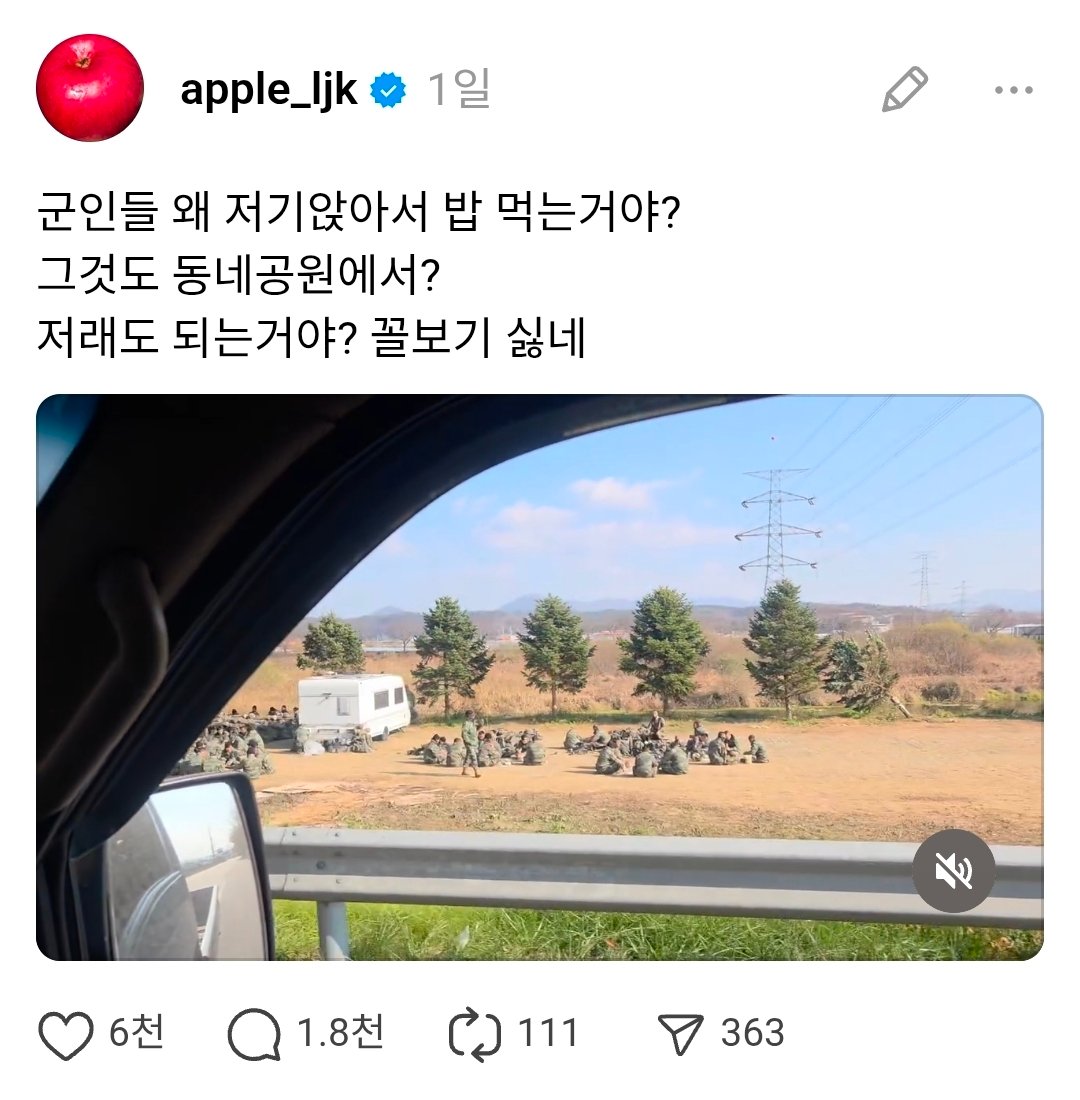Open the 363 shares count
This screenshot has width=1080, height=1100.
pyautogui.click(x=752, y=1033)
